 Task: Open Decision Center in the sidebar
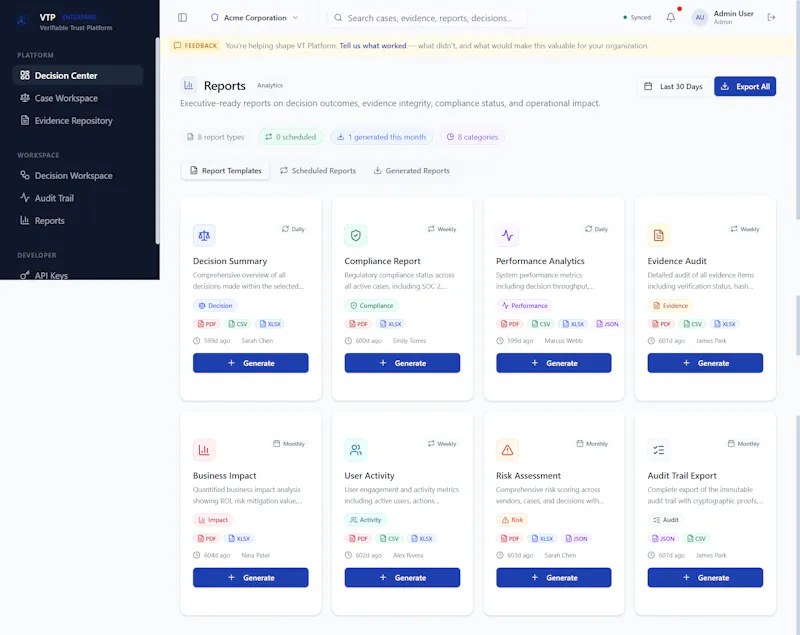pyautogui.click(x=78, y=75)
